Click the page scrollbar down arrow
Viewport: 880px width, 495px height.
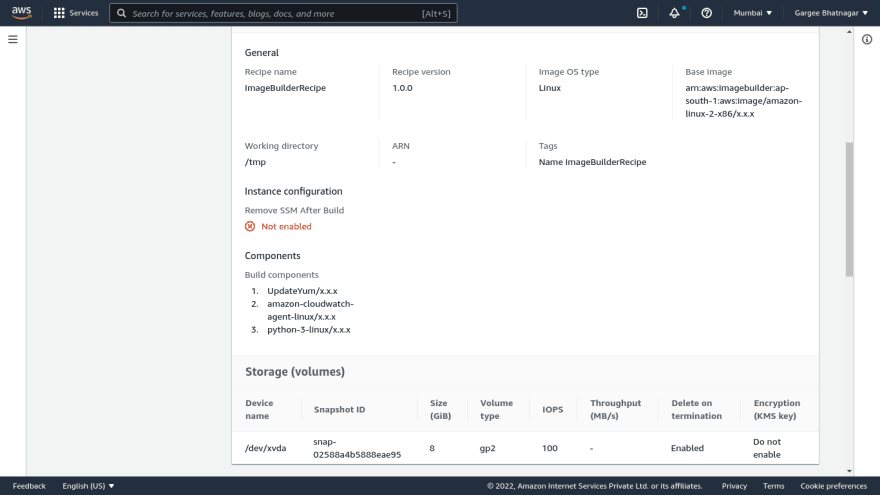tap(849, 471)
